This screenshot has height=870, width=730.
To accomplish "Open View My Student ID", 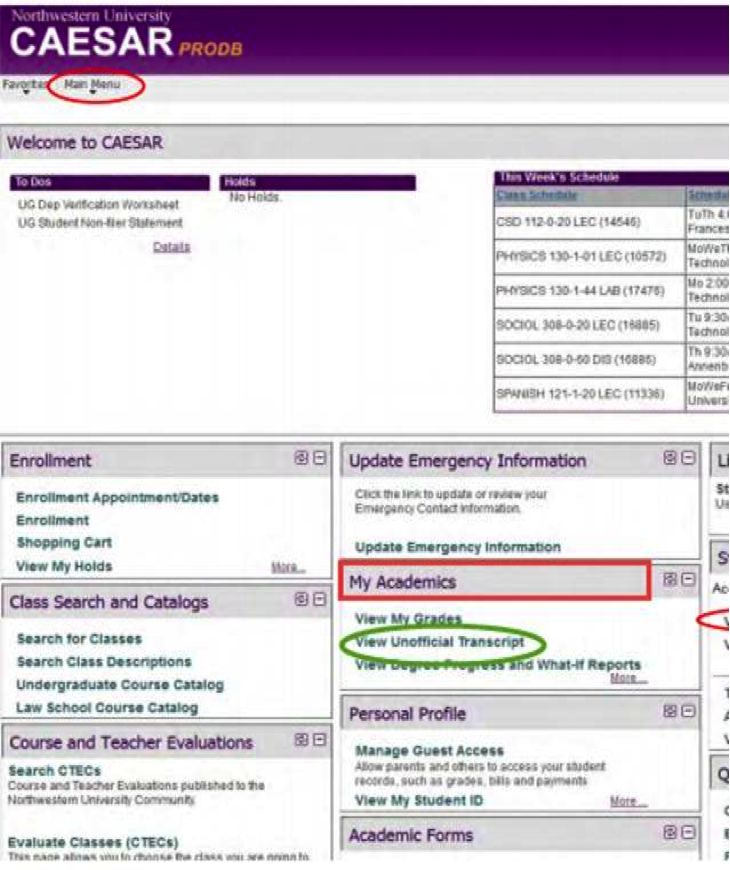I will (x=419, y=801).
